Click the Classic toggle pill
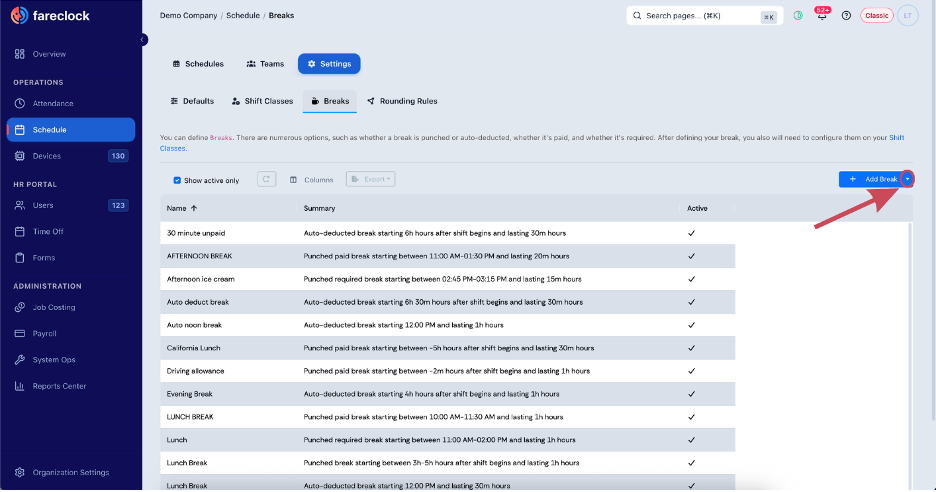936x492 pixels. tap(876, 16)
